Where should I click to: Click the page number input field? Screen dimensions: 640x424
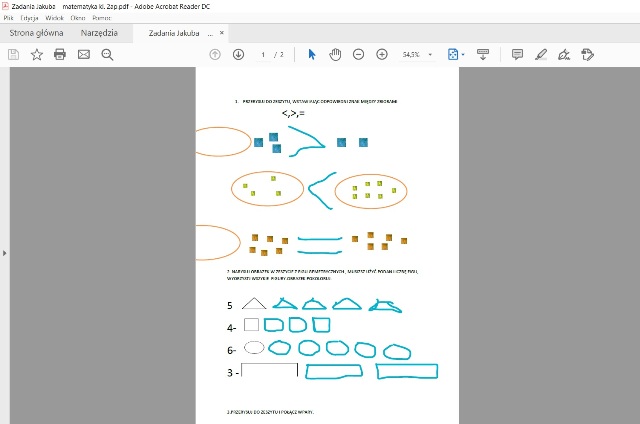(264, 54)
